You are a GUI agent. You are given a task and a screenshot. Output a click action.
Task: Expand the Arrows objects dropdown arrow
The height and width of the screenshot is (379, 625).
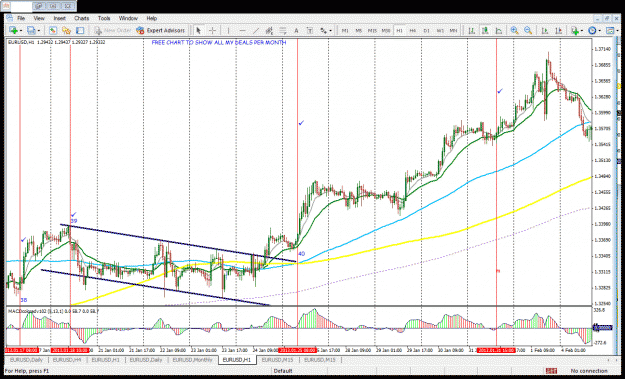(x=330, y=31)
